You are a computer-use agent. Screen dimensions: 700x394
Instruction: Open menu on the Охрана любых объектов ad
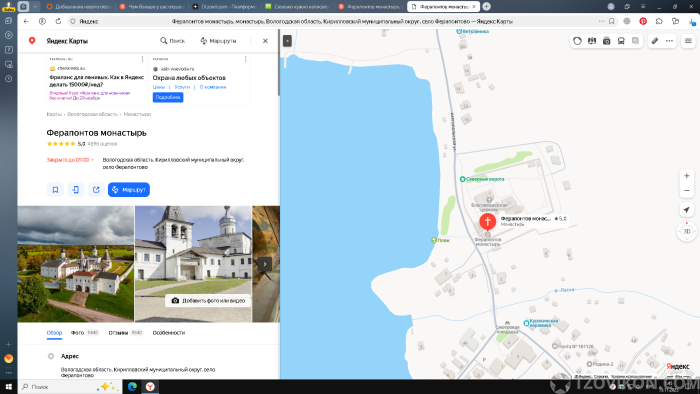click(x=246, y=59)
